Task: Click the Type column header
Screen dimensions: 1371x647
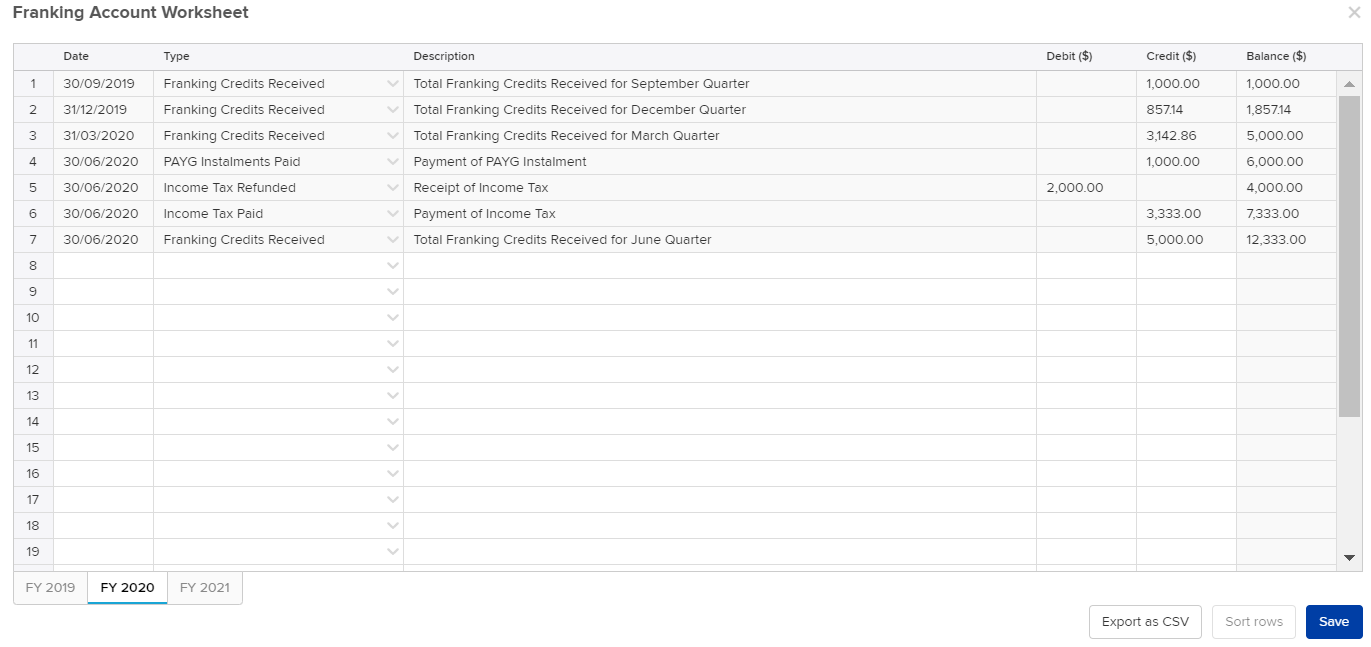Action: pos(279,57)
